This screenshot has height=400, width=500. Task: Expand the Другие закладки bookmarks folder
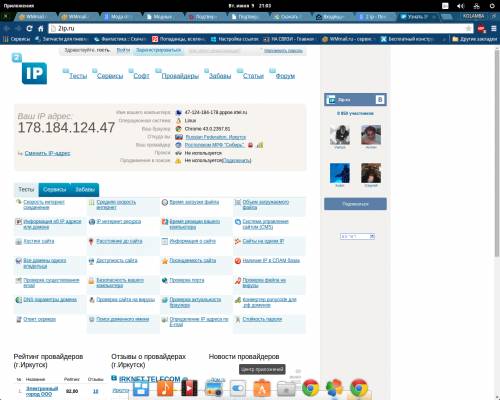(475, 39)
